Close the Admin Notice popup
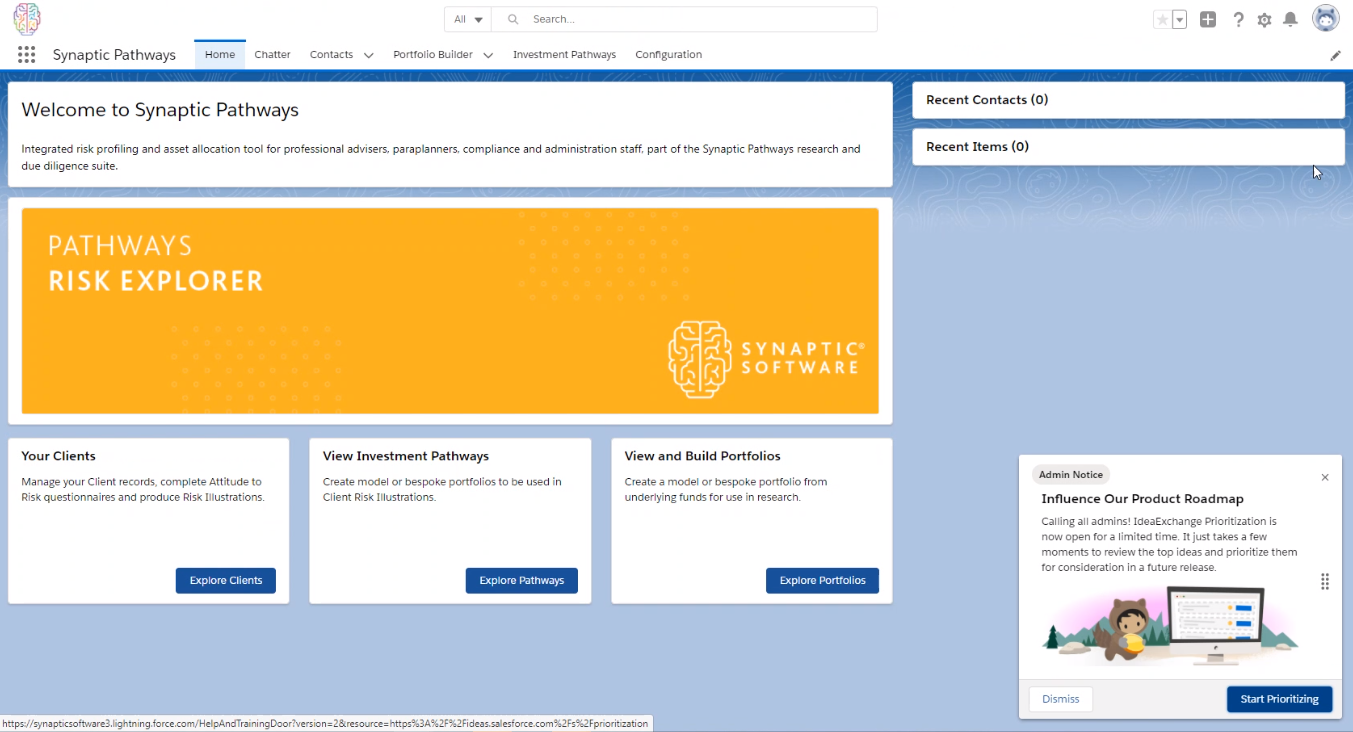 click(1325, 477)
